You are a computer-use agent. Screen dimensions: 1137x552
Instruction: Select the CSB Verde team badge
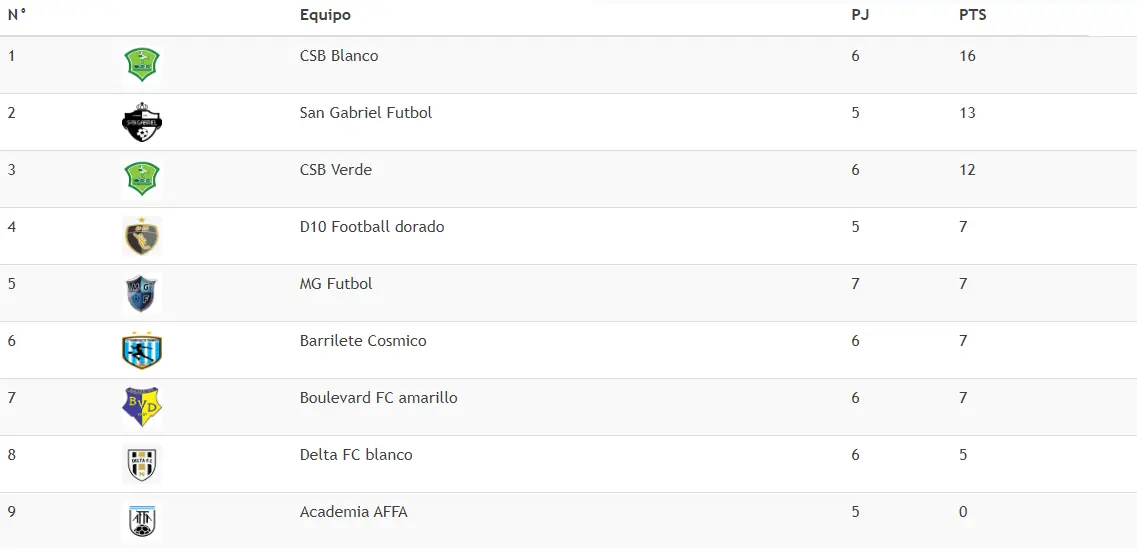point(141,178)
